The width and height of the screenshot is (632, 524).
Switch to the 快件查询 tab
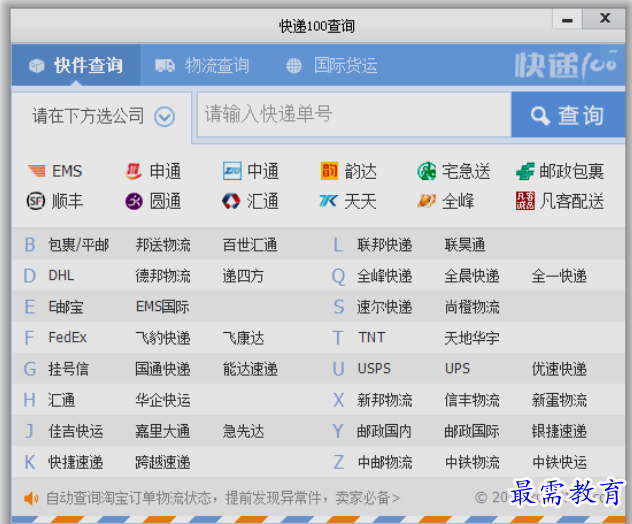click(x=76, y=65)
